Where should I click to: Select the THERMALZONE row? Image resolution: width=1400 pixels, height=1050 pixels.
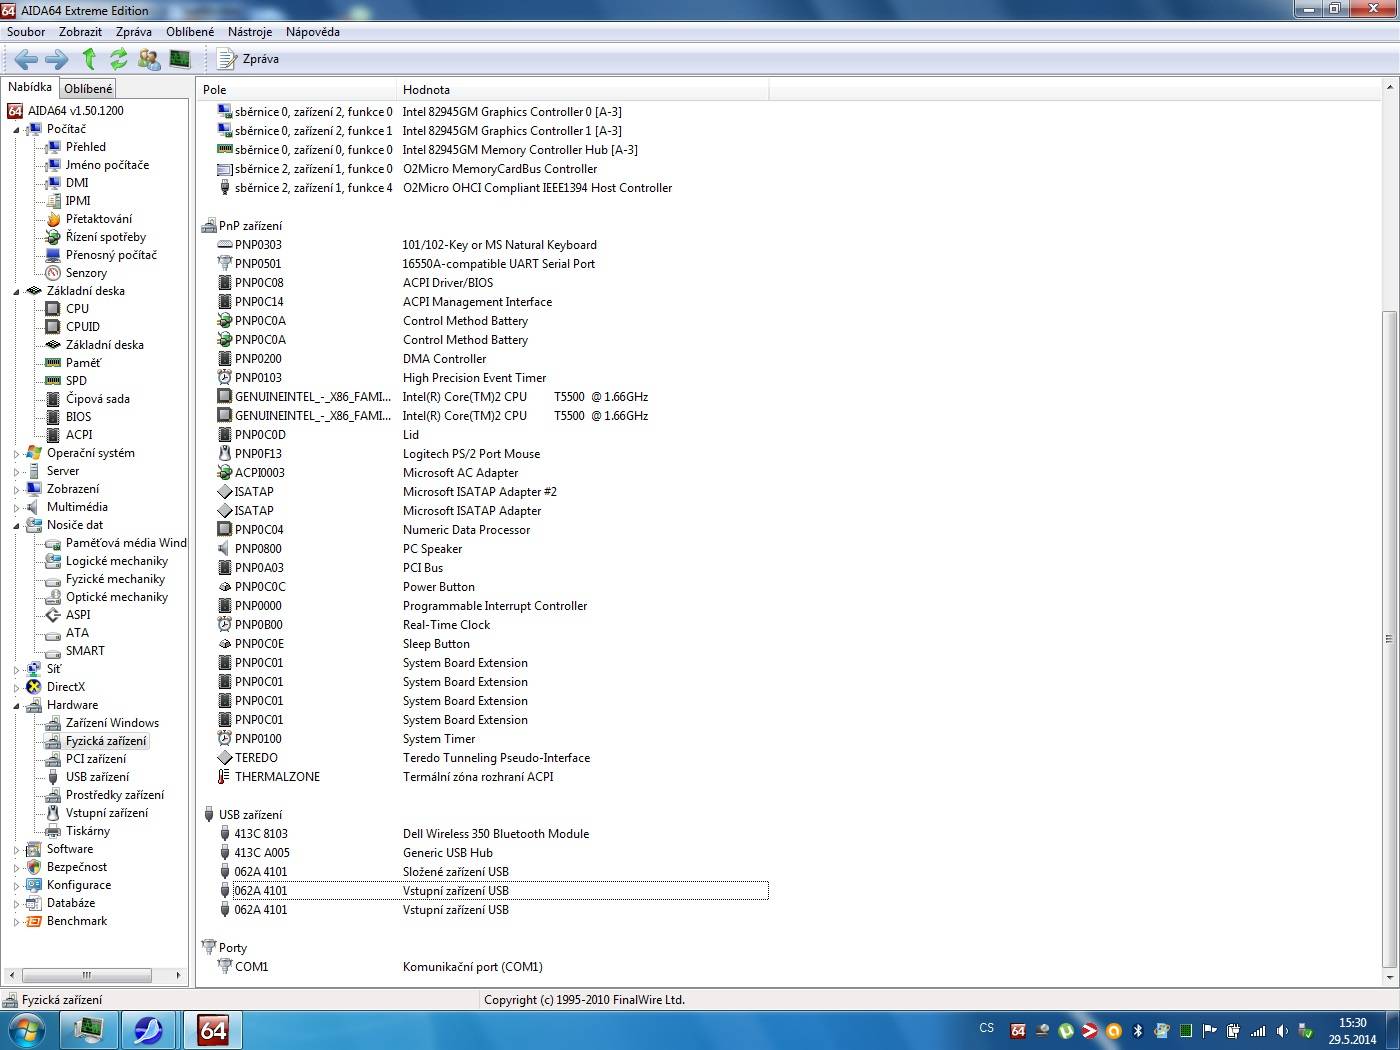pyautogui.click(x=492, y=777)
